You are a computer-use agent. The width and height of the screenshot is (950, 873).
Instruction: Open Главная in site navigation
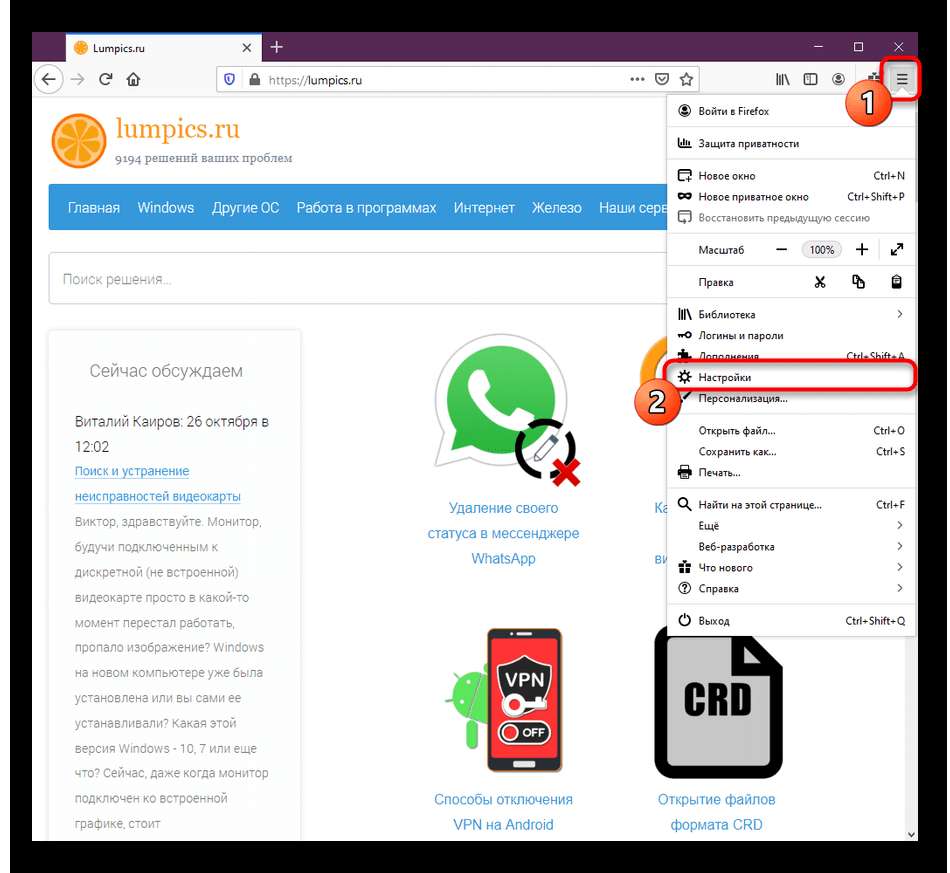(x=93, y=208)
